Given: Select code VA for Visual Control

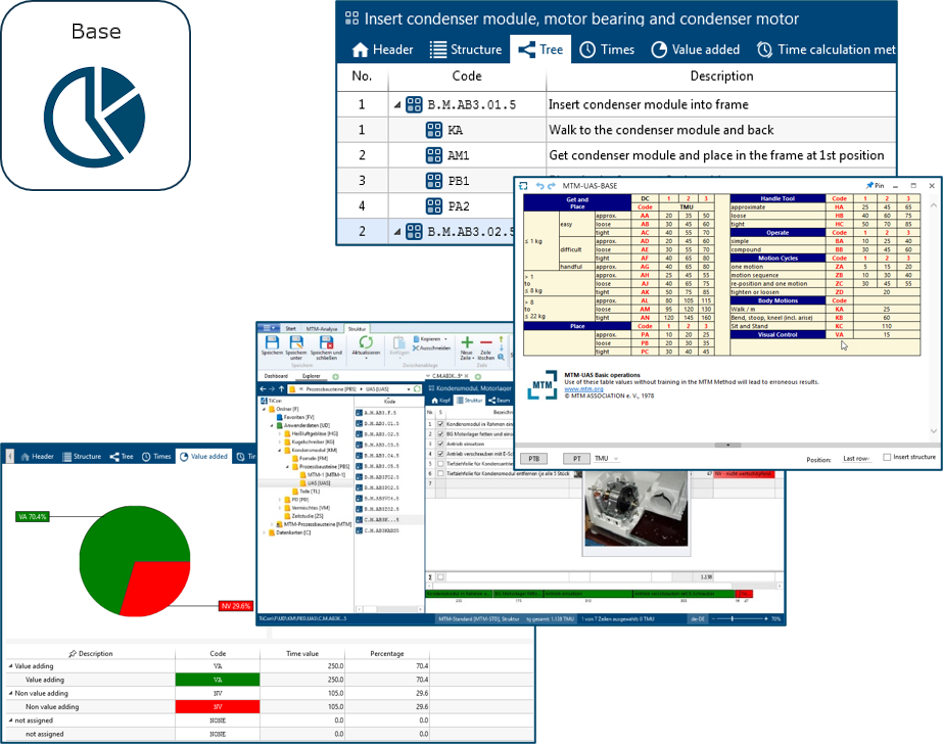Looking at the screenshot, I should pyautogui.click(x=839, y=334).
